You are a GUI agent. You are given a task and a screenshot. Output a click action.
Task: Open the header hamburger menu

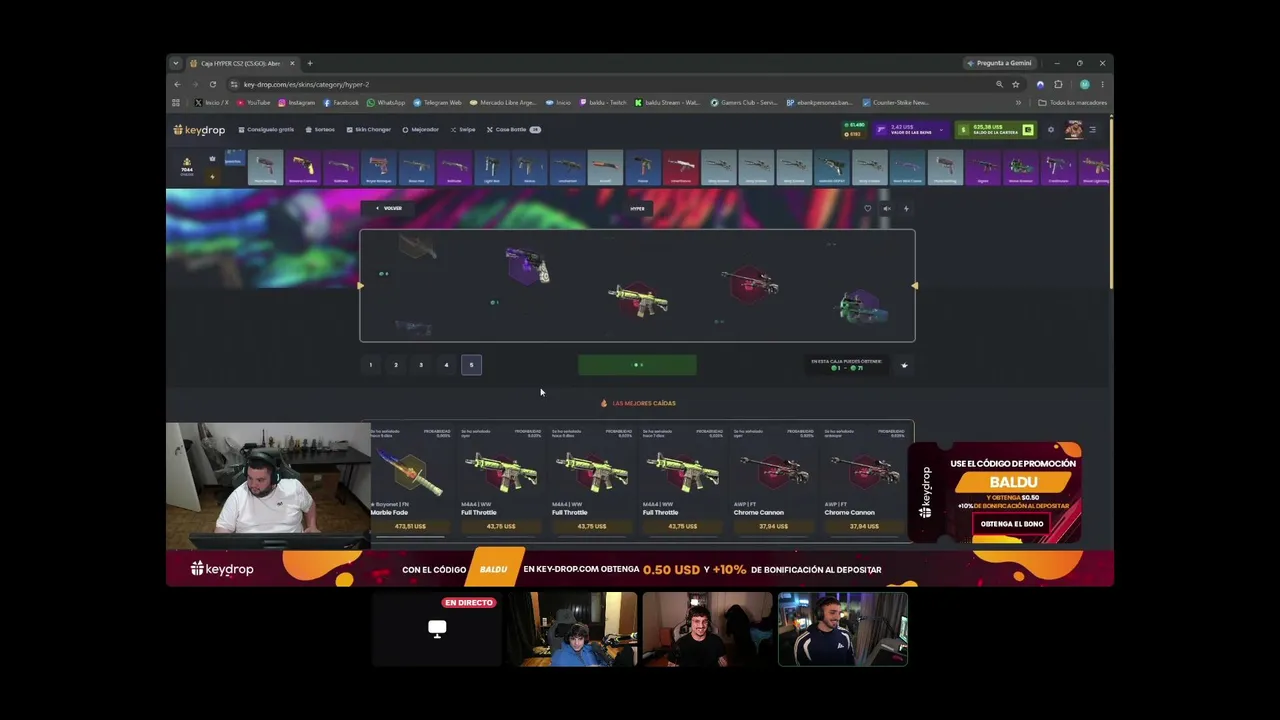[x=1092, y=130]
